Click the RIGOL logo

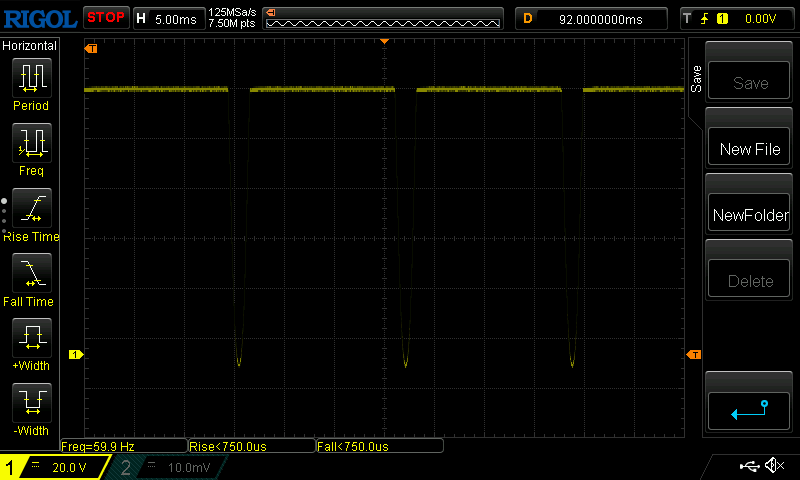point(40,19)
